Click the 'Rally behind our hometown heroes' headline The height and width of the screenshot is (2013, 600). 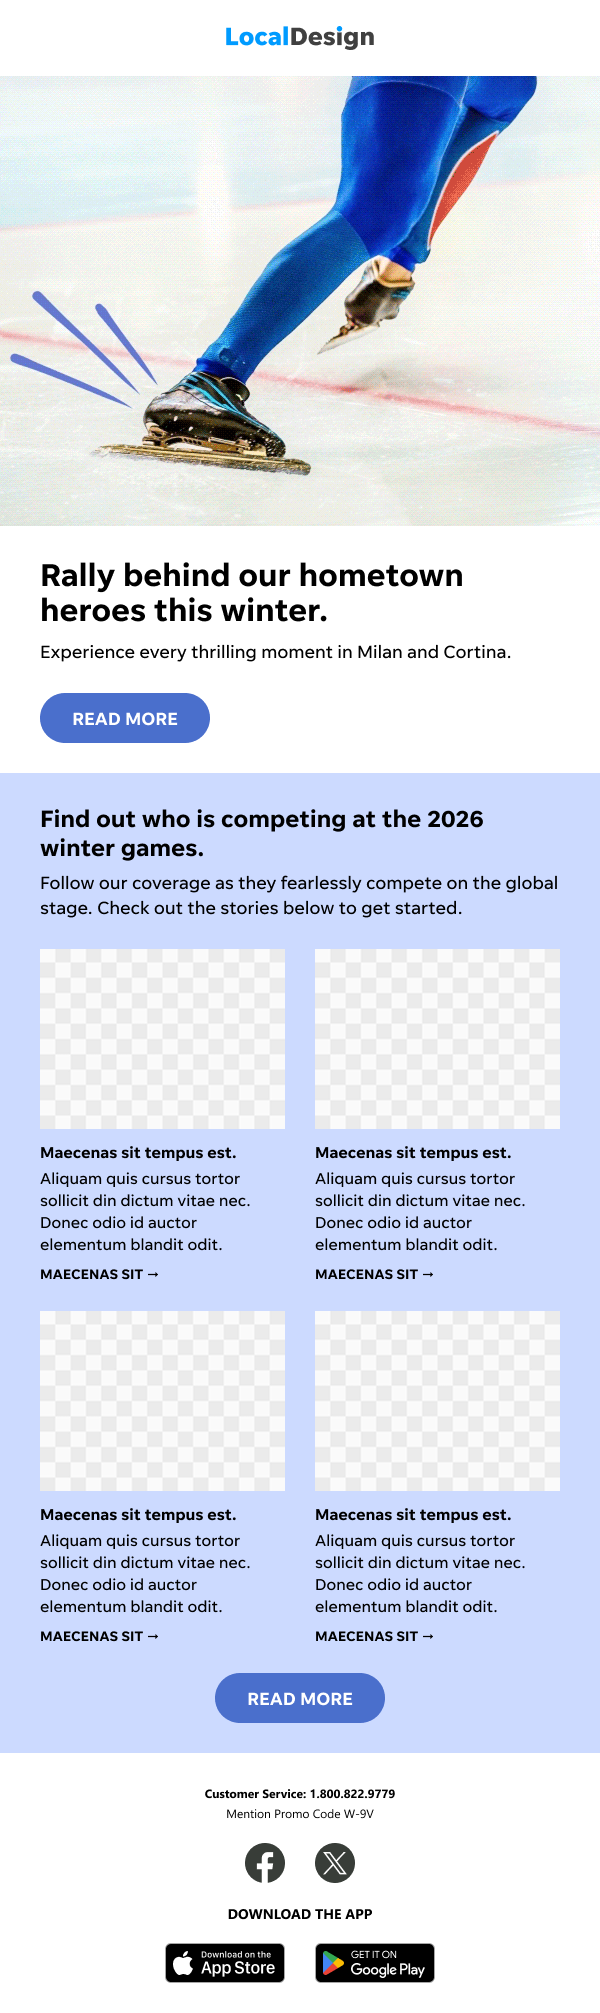pyautogui.click(x=251, y=592)
